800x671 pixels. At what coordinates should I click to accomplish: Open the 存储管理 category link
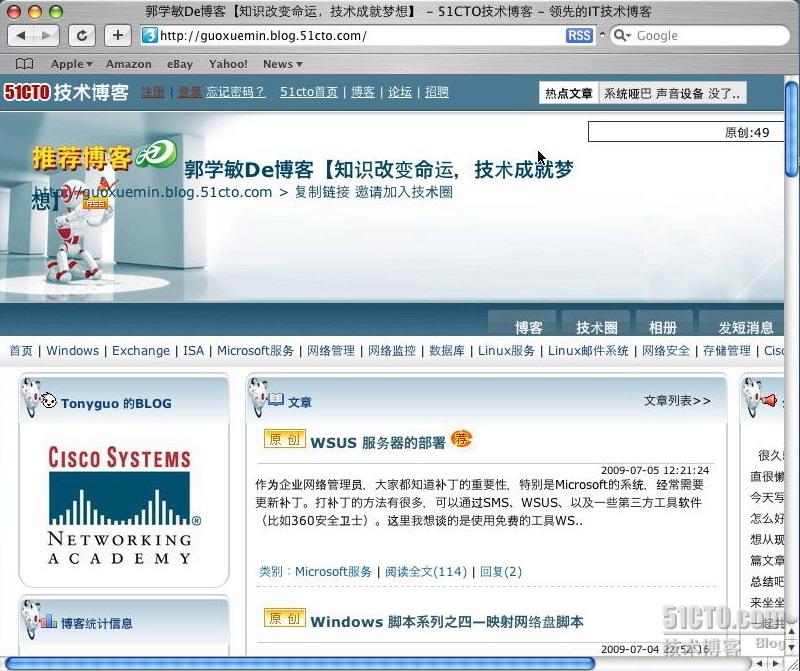727,351
